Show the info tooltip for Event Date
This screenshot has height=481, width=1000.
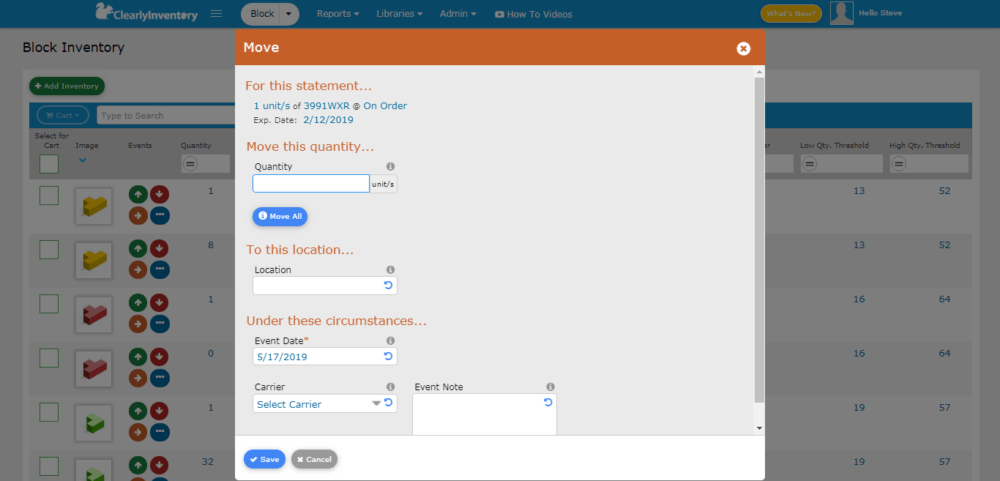[390, 341]
